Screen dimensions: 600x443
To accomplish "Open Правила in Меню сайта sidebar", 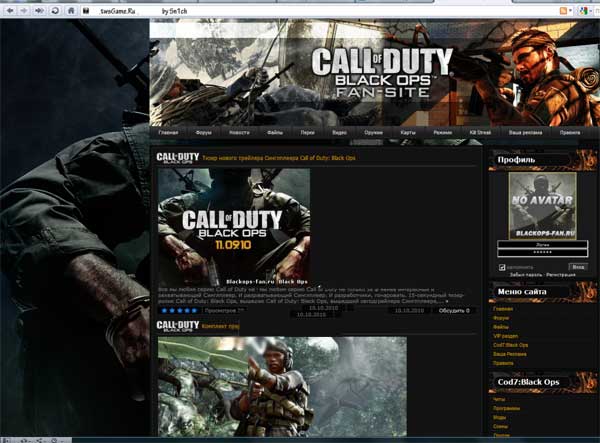I will point(503,363).
